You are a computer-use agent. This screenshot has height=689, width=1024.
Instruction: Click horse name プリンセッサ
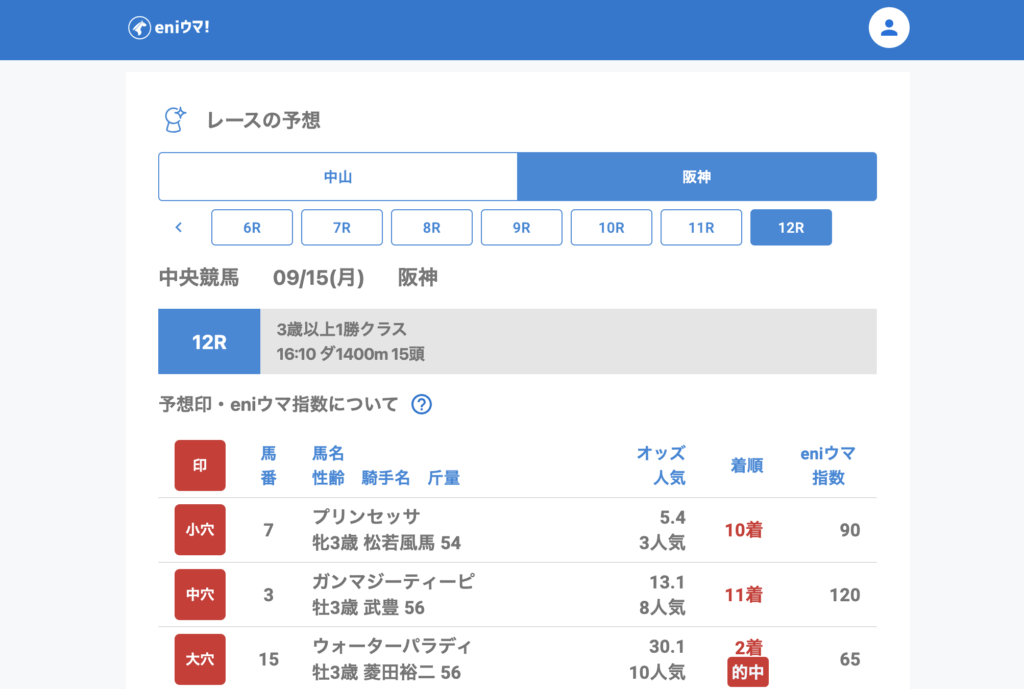(366, 517)
